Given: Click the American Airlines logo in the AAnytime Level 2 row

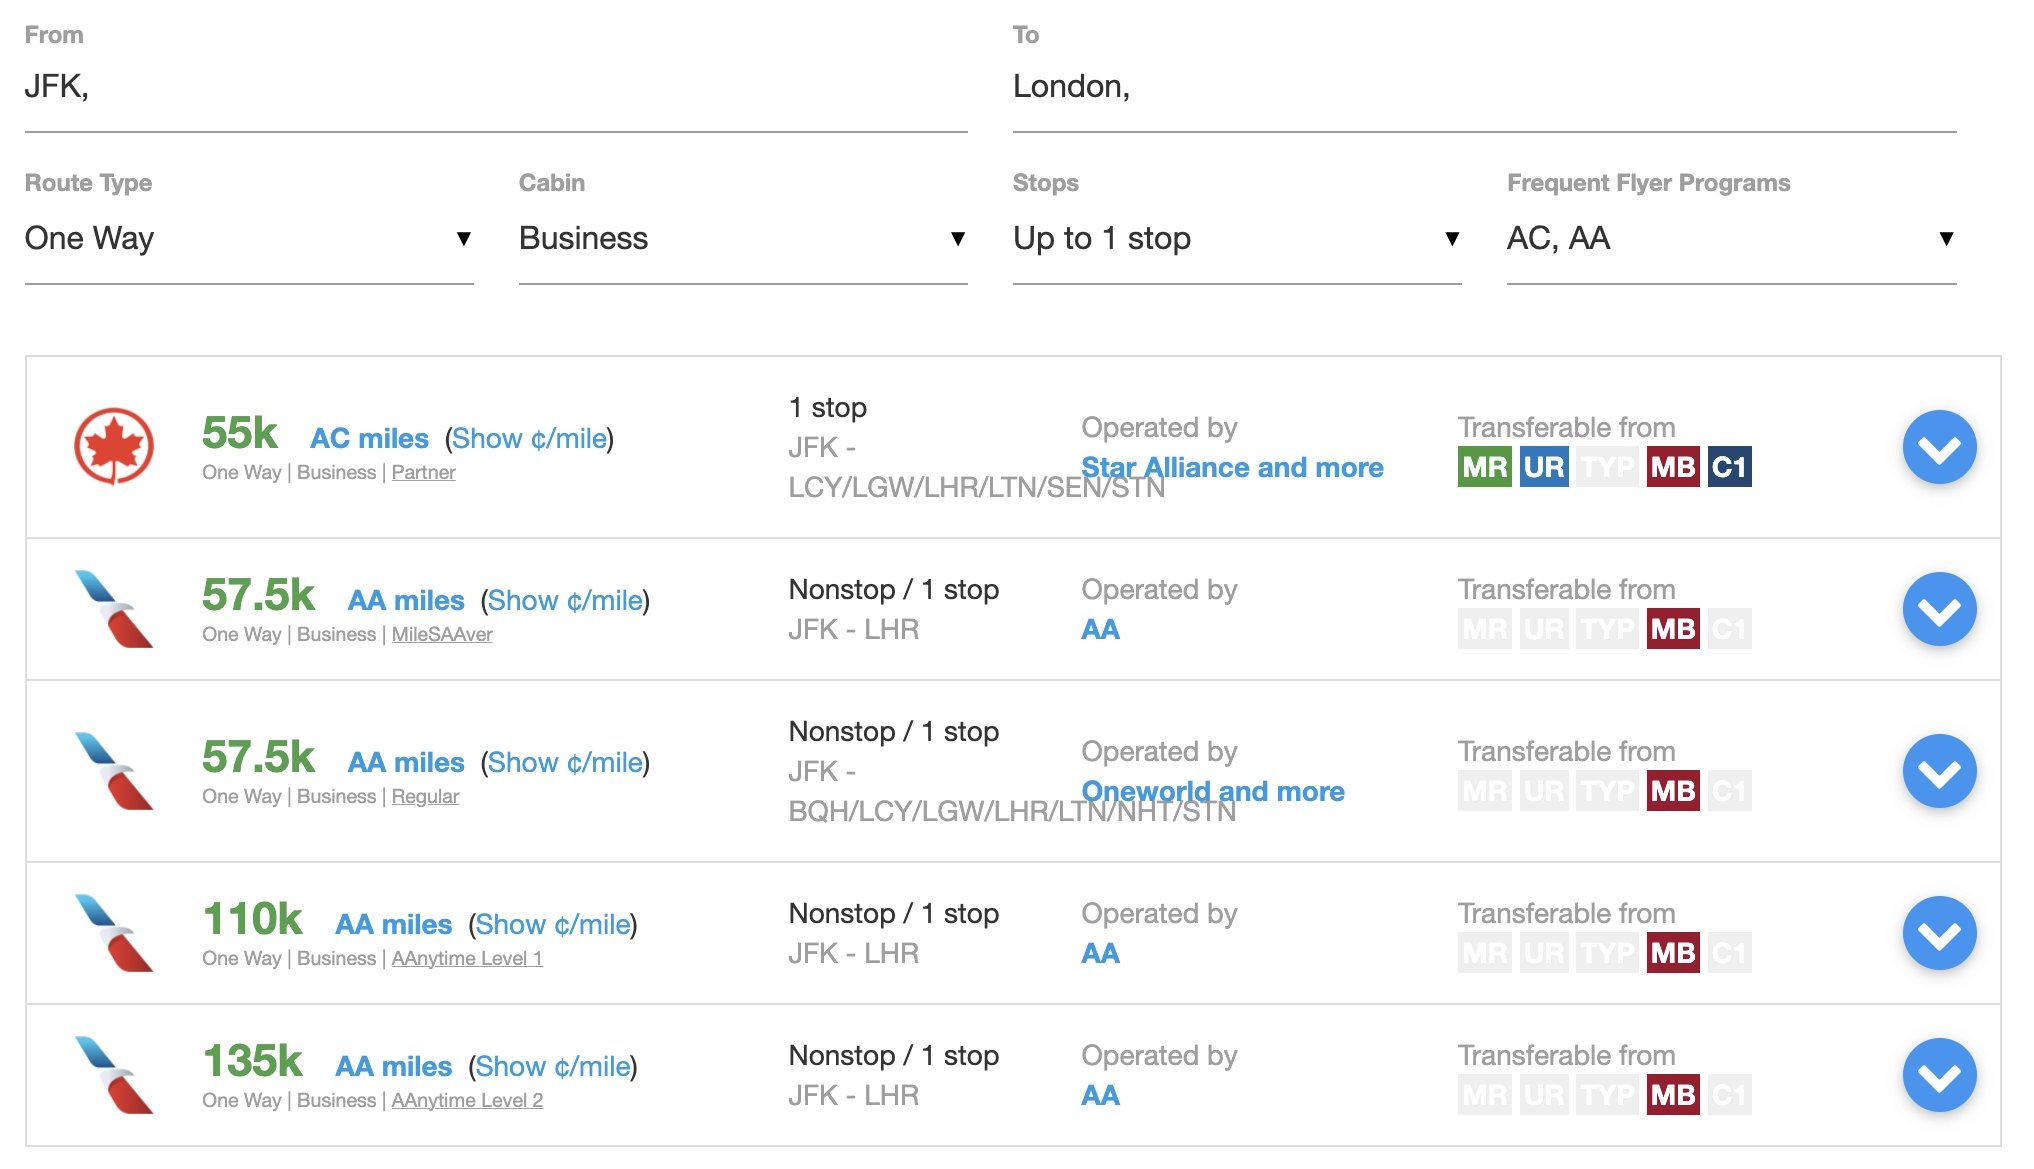Looking at the screenshot, I should click(114, 1075).
